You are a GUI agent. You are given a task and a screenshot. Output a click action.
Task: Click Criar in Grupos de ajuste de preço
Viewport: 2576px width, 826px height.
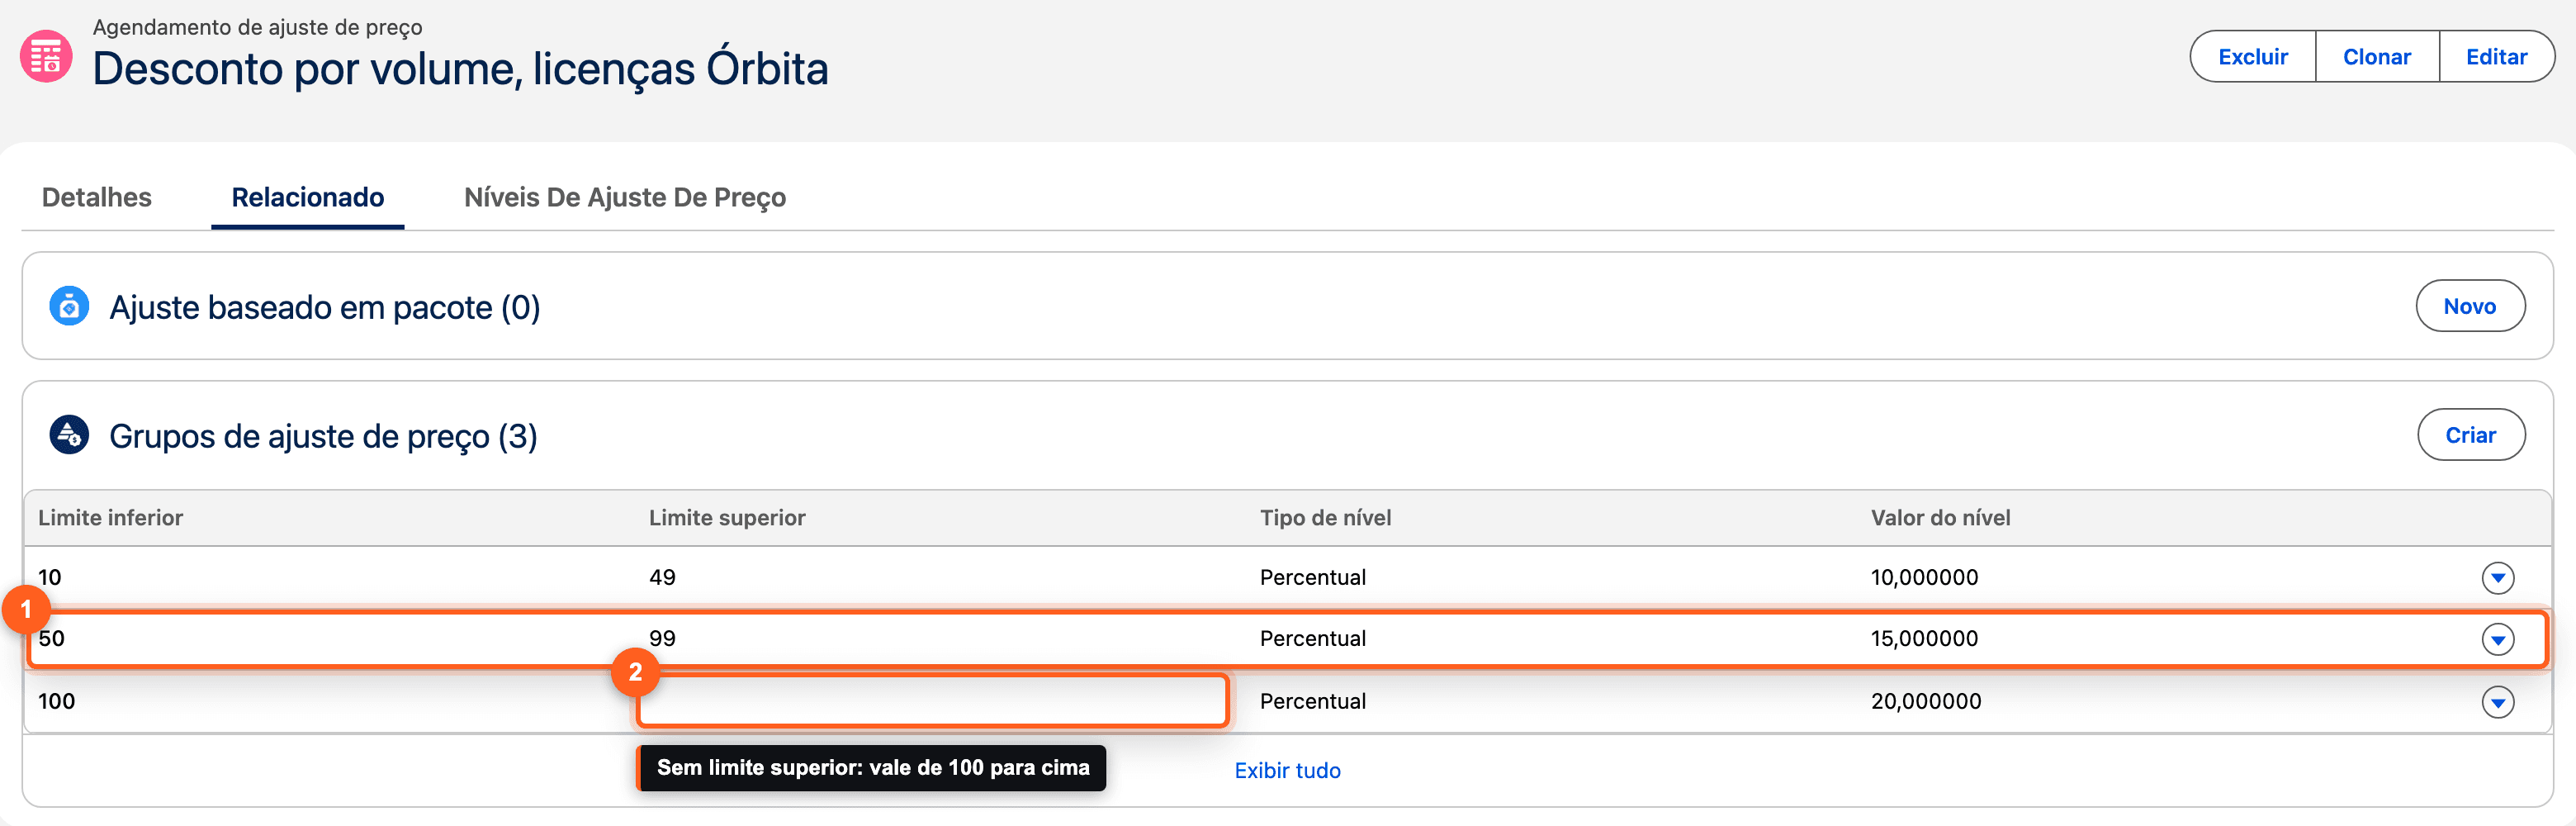2470,435
